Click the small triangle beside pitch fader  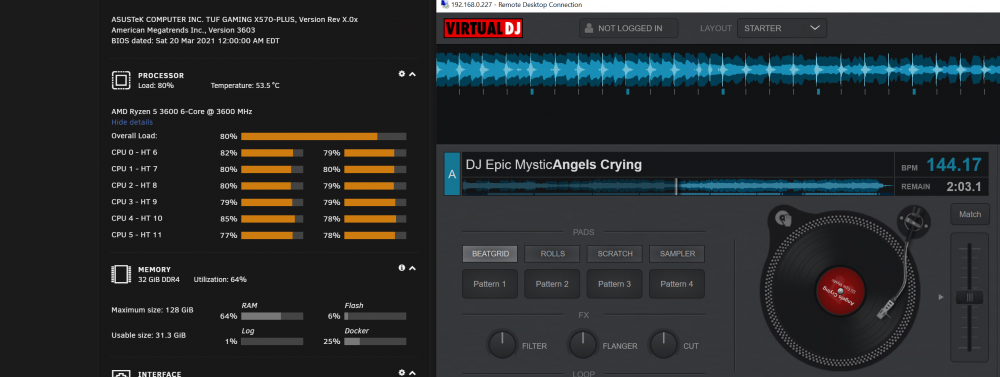pyautogui.click(x=941, y=297)
